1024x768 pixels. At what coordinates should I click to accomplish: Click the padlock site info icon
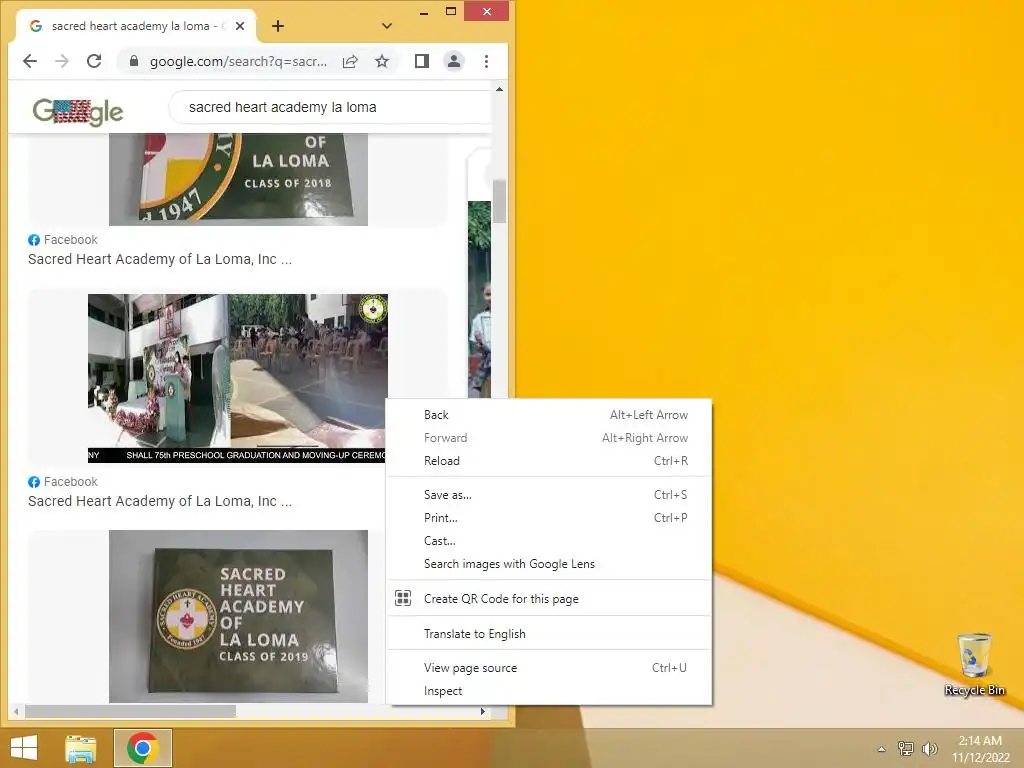134,61
